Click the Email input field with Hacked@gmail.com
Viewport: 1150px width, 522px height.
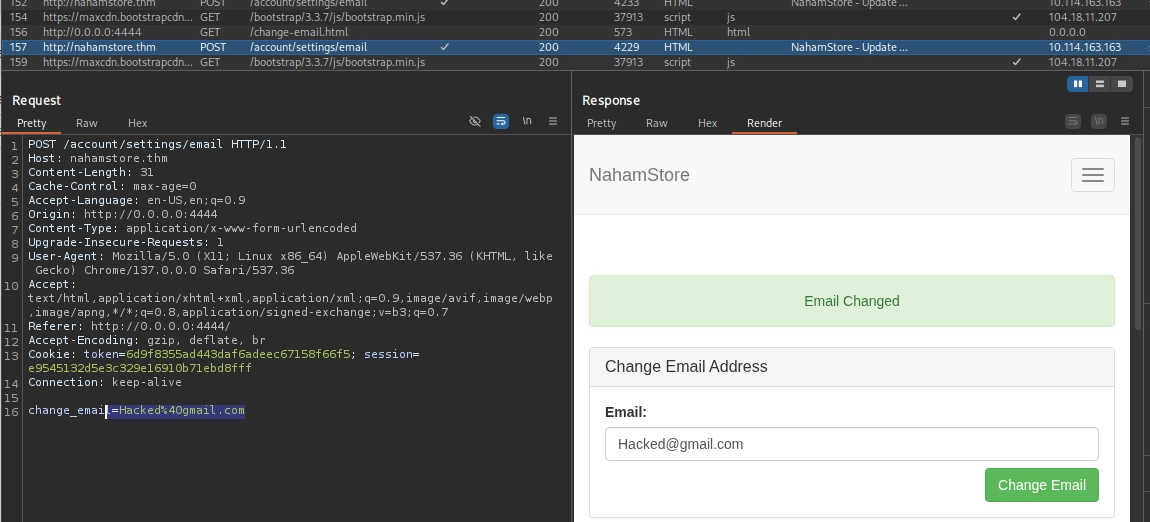tap(851, 444)
